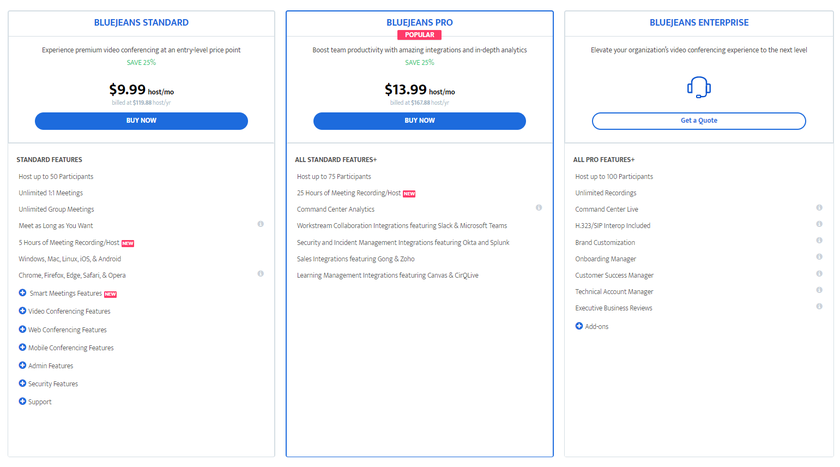The image size is (840, 467).
Task: Click info icon next to Executive Business Reviews
Action: 818,307
